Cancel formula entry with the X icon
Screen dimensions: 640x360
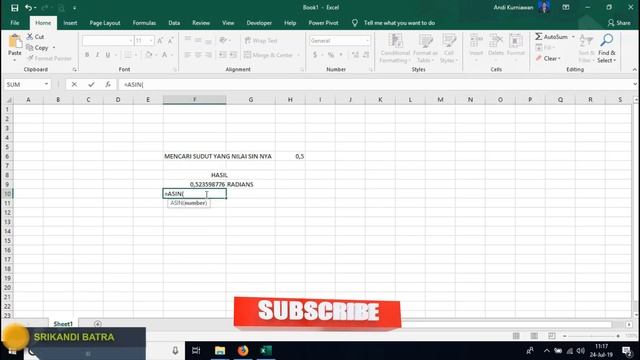[74, 84]
